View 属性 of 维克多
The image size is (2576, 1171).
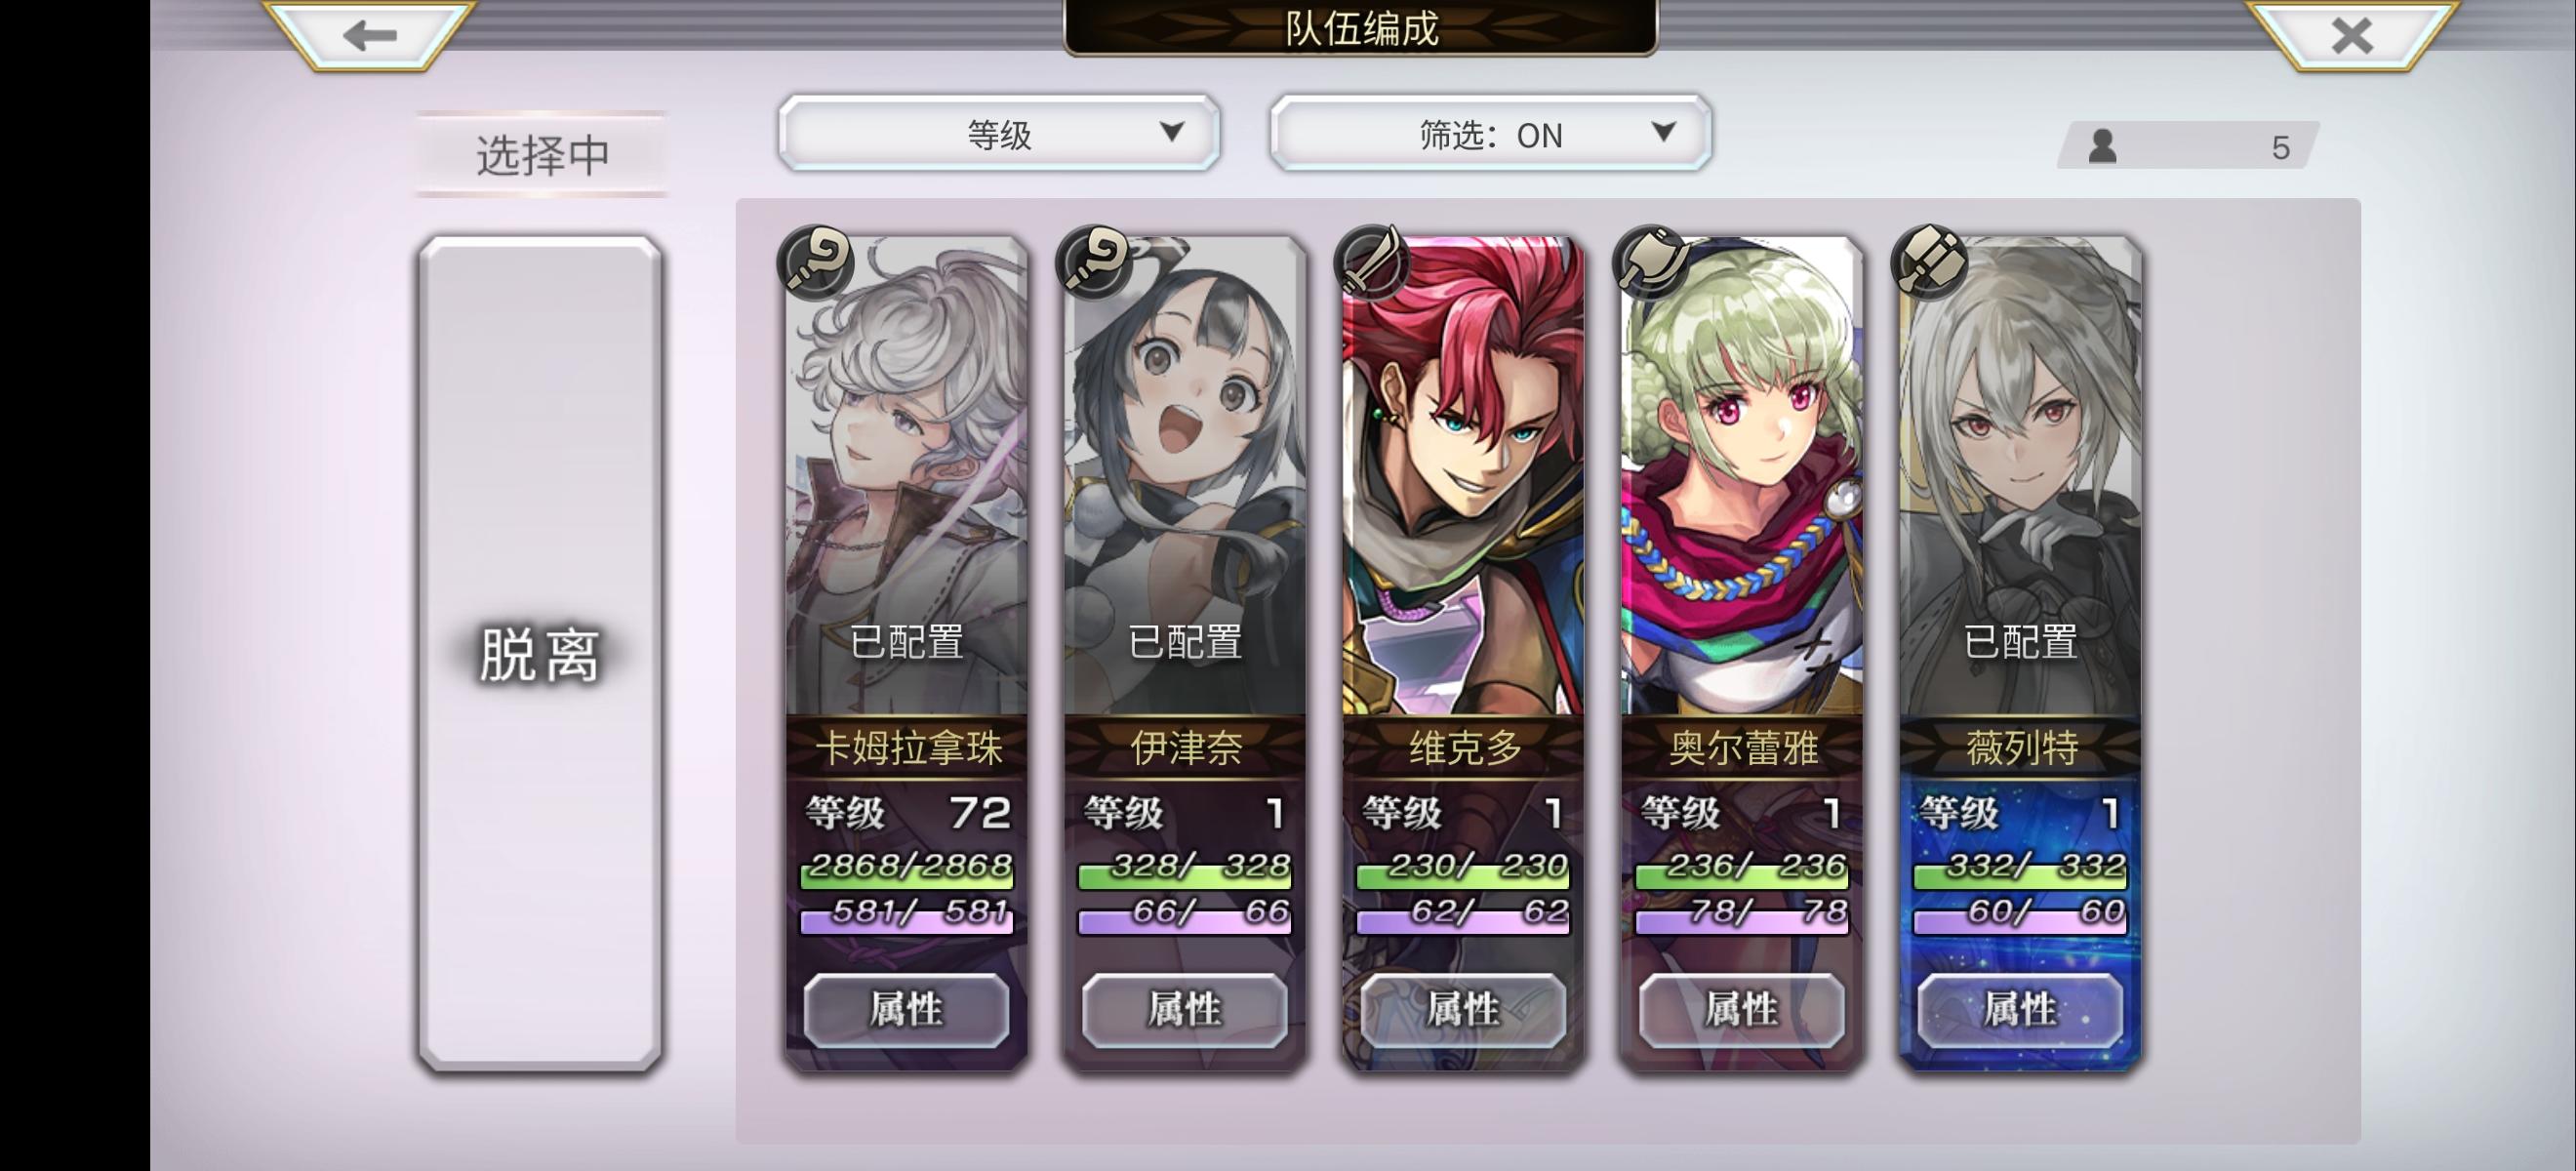1462,1010
